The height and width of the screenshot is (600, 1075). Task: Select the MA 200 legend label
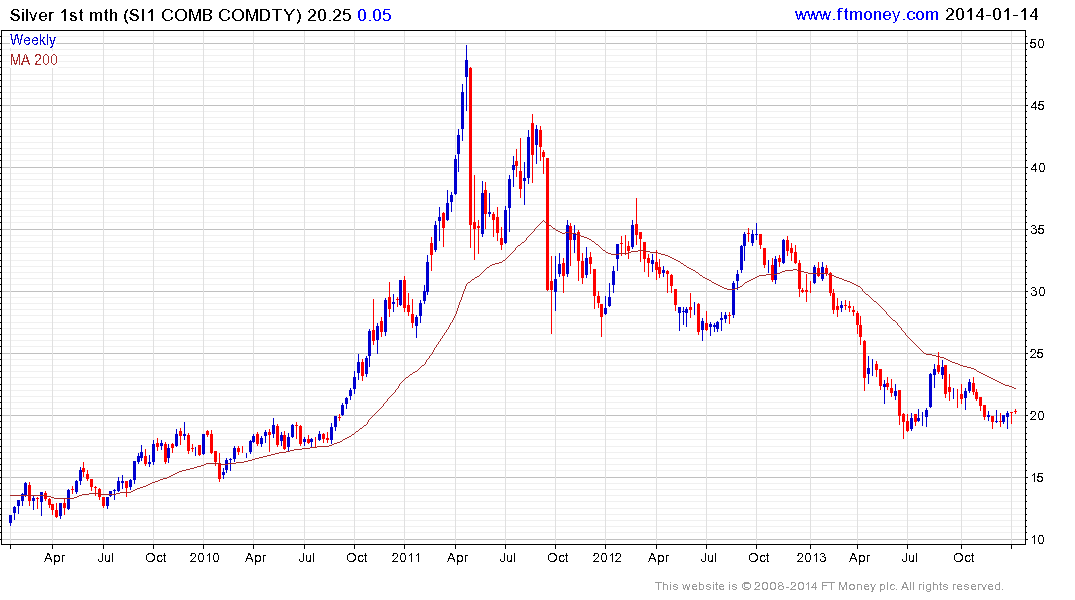(34, 60)
